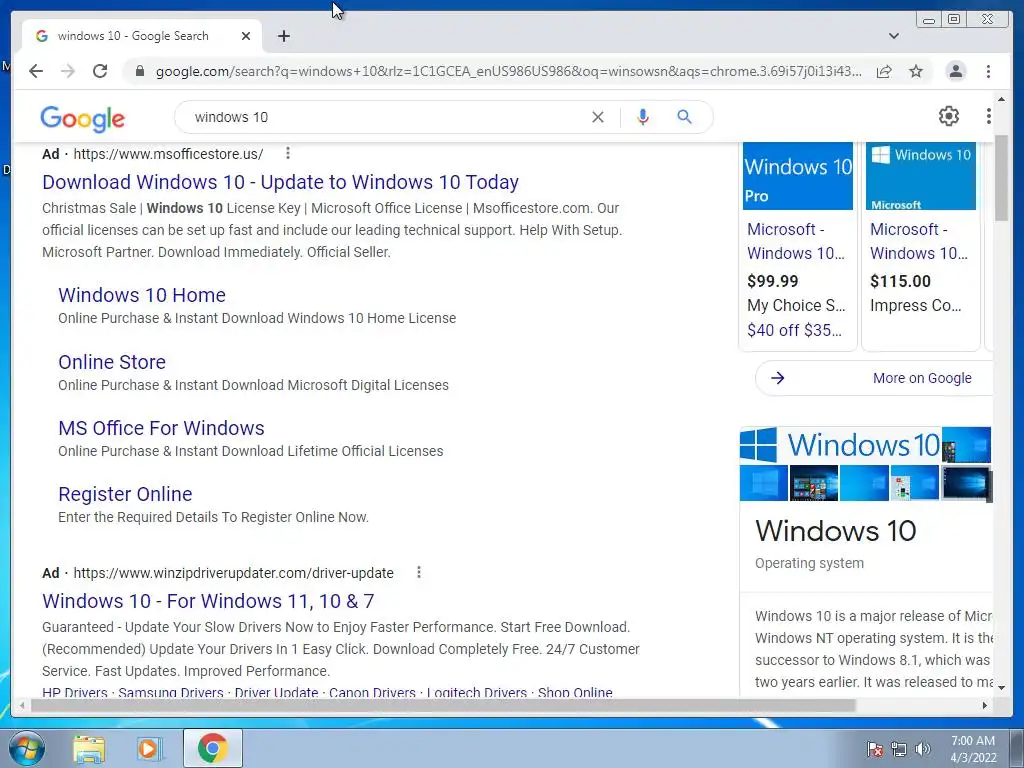Click the horizontal scrollbar thumb
This screenshot has height=768, width=1024.
click(443, 705)
